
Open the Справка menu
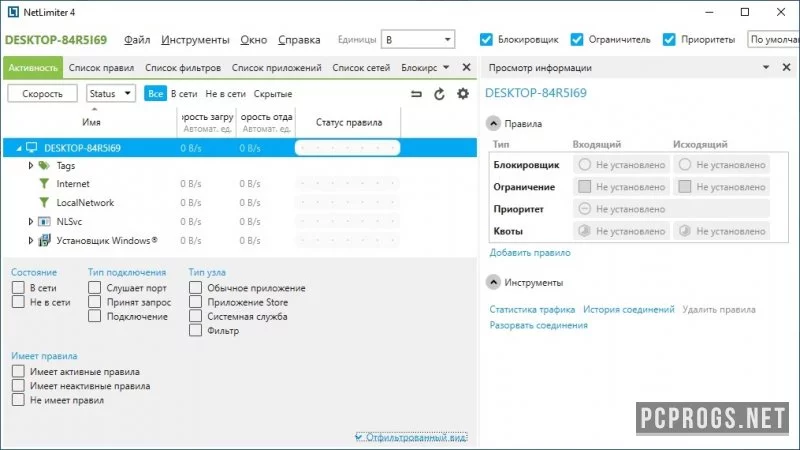point(299,40)
